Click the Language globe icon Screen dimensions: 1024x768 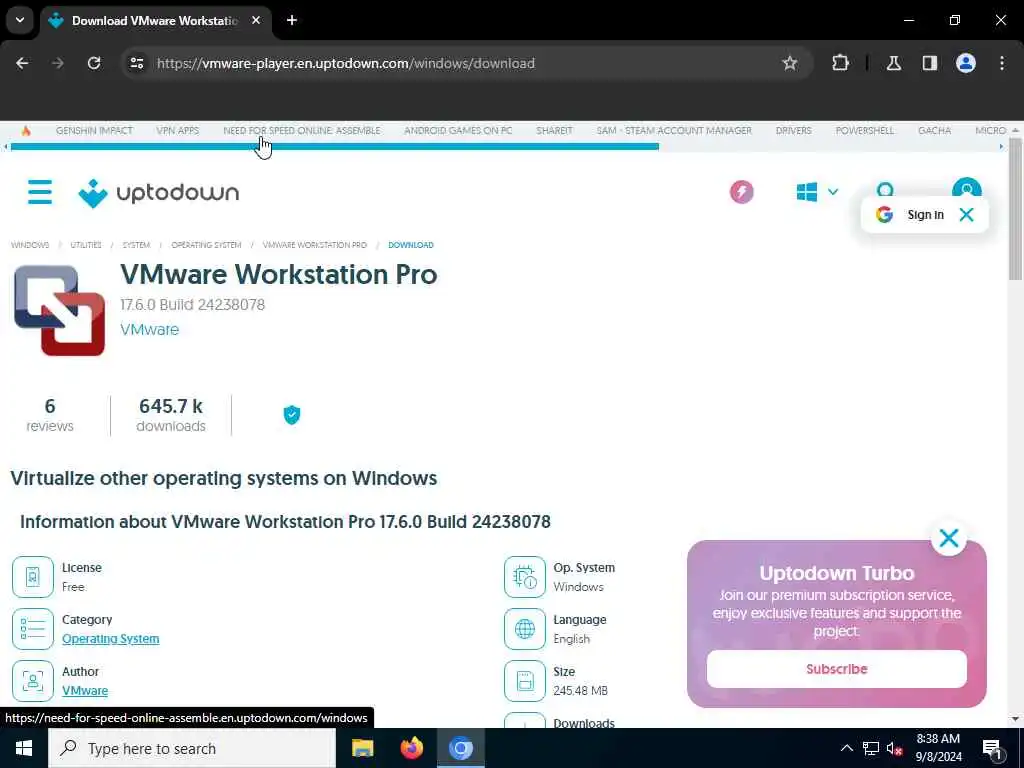click(524, 629)
